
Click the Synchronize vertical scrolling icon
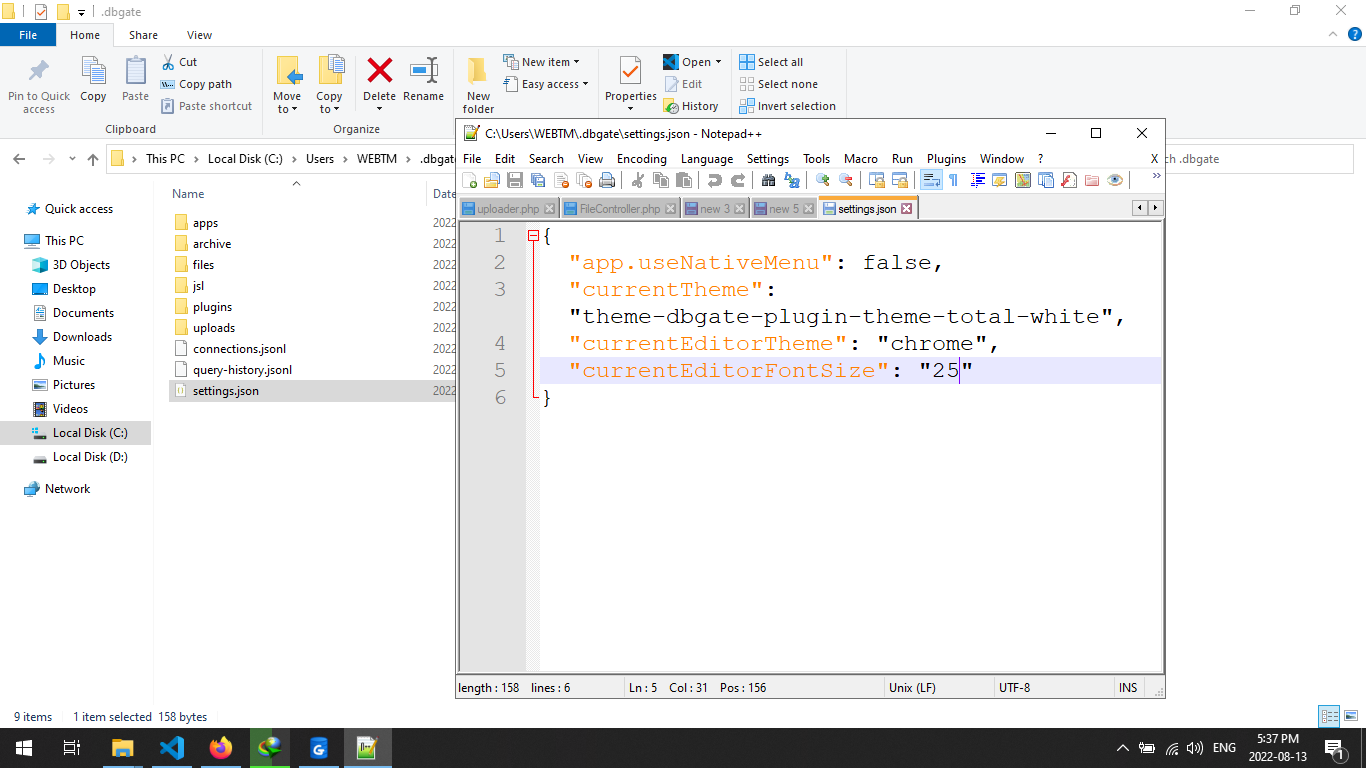tap(876, 180)
